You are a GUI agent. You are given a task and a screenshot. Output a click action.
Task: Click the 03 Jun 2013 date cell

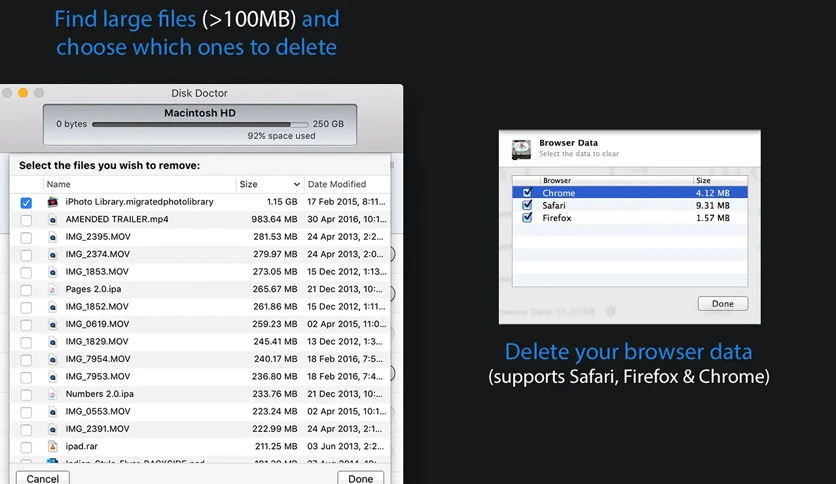(x=345, y=446)
